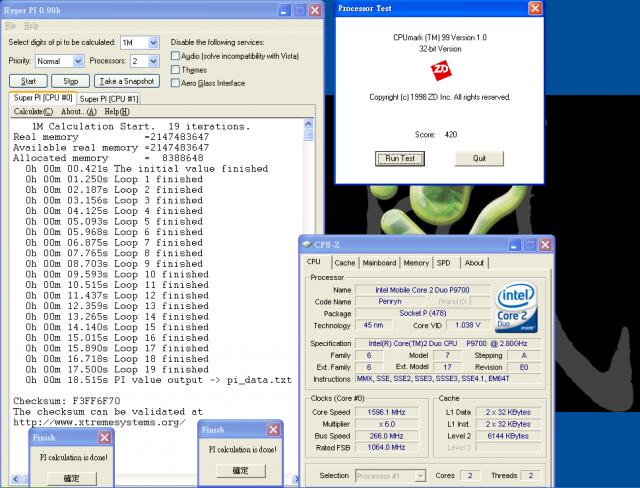Screen dimensions: 640x488
Task: Open the Priority Normal dropdown
Action: point(78,61)
